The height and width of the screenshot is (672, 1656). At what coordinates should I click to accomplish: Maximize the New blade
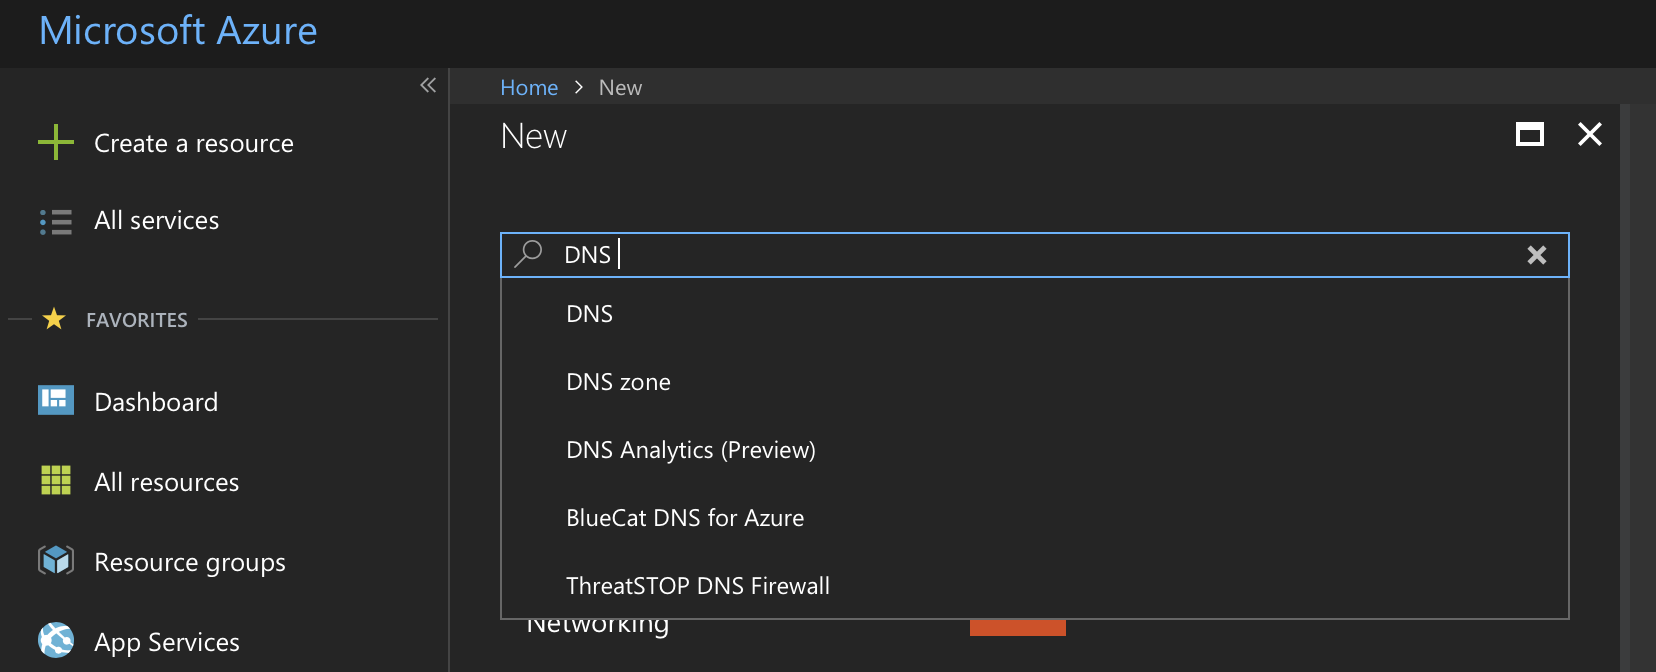click(x=1530, y=134)
